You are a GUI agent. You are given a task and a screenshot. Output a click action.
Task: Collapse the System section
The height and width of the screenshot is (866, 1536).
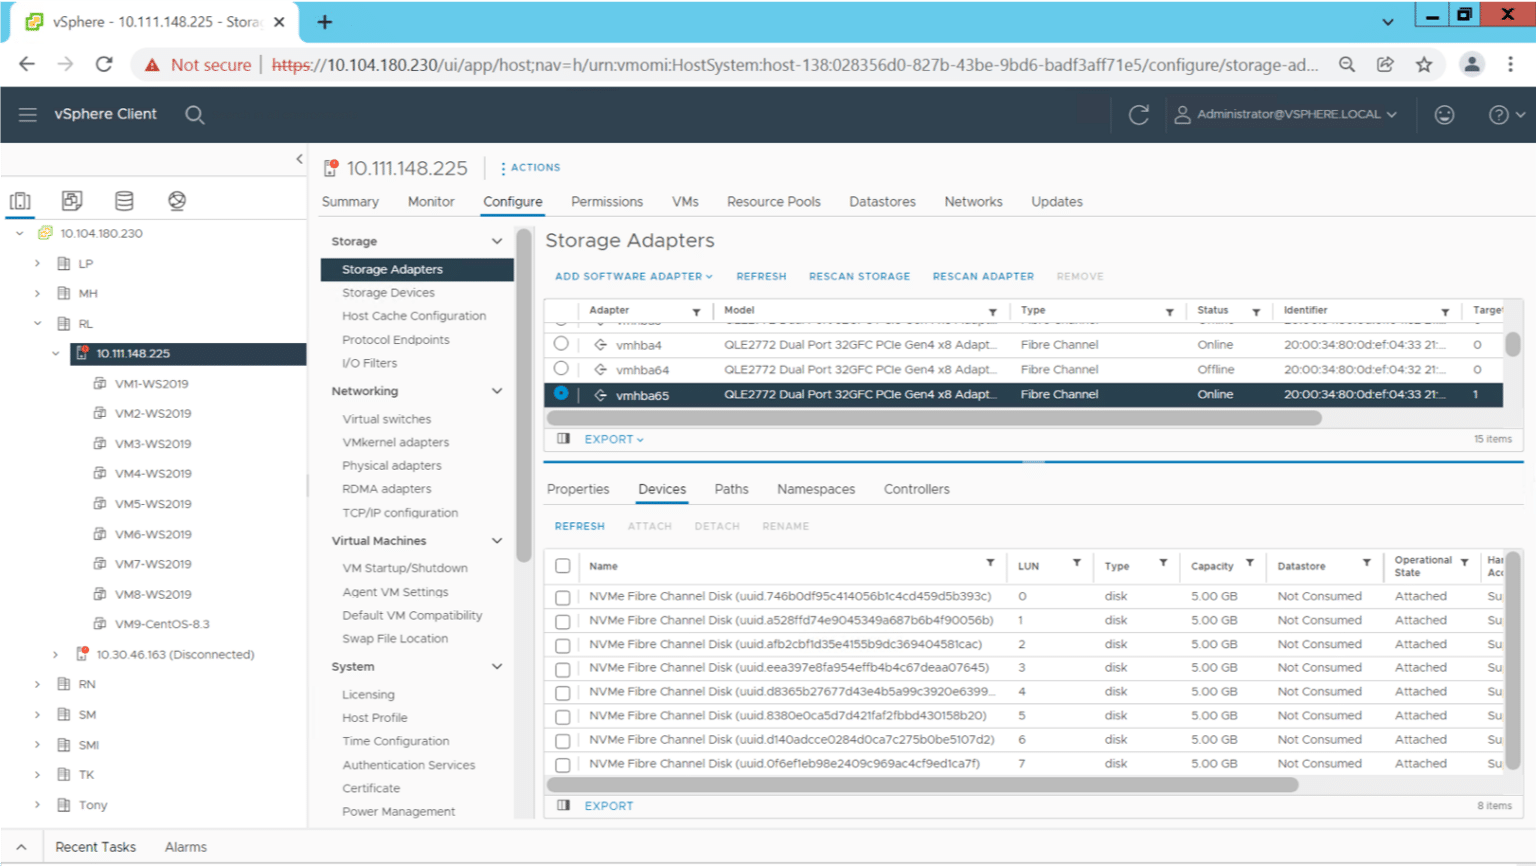click(x=497, y=667)
